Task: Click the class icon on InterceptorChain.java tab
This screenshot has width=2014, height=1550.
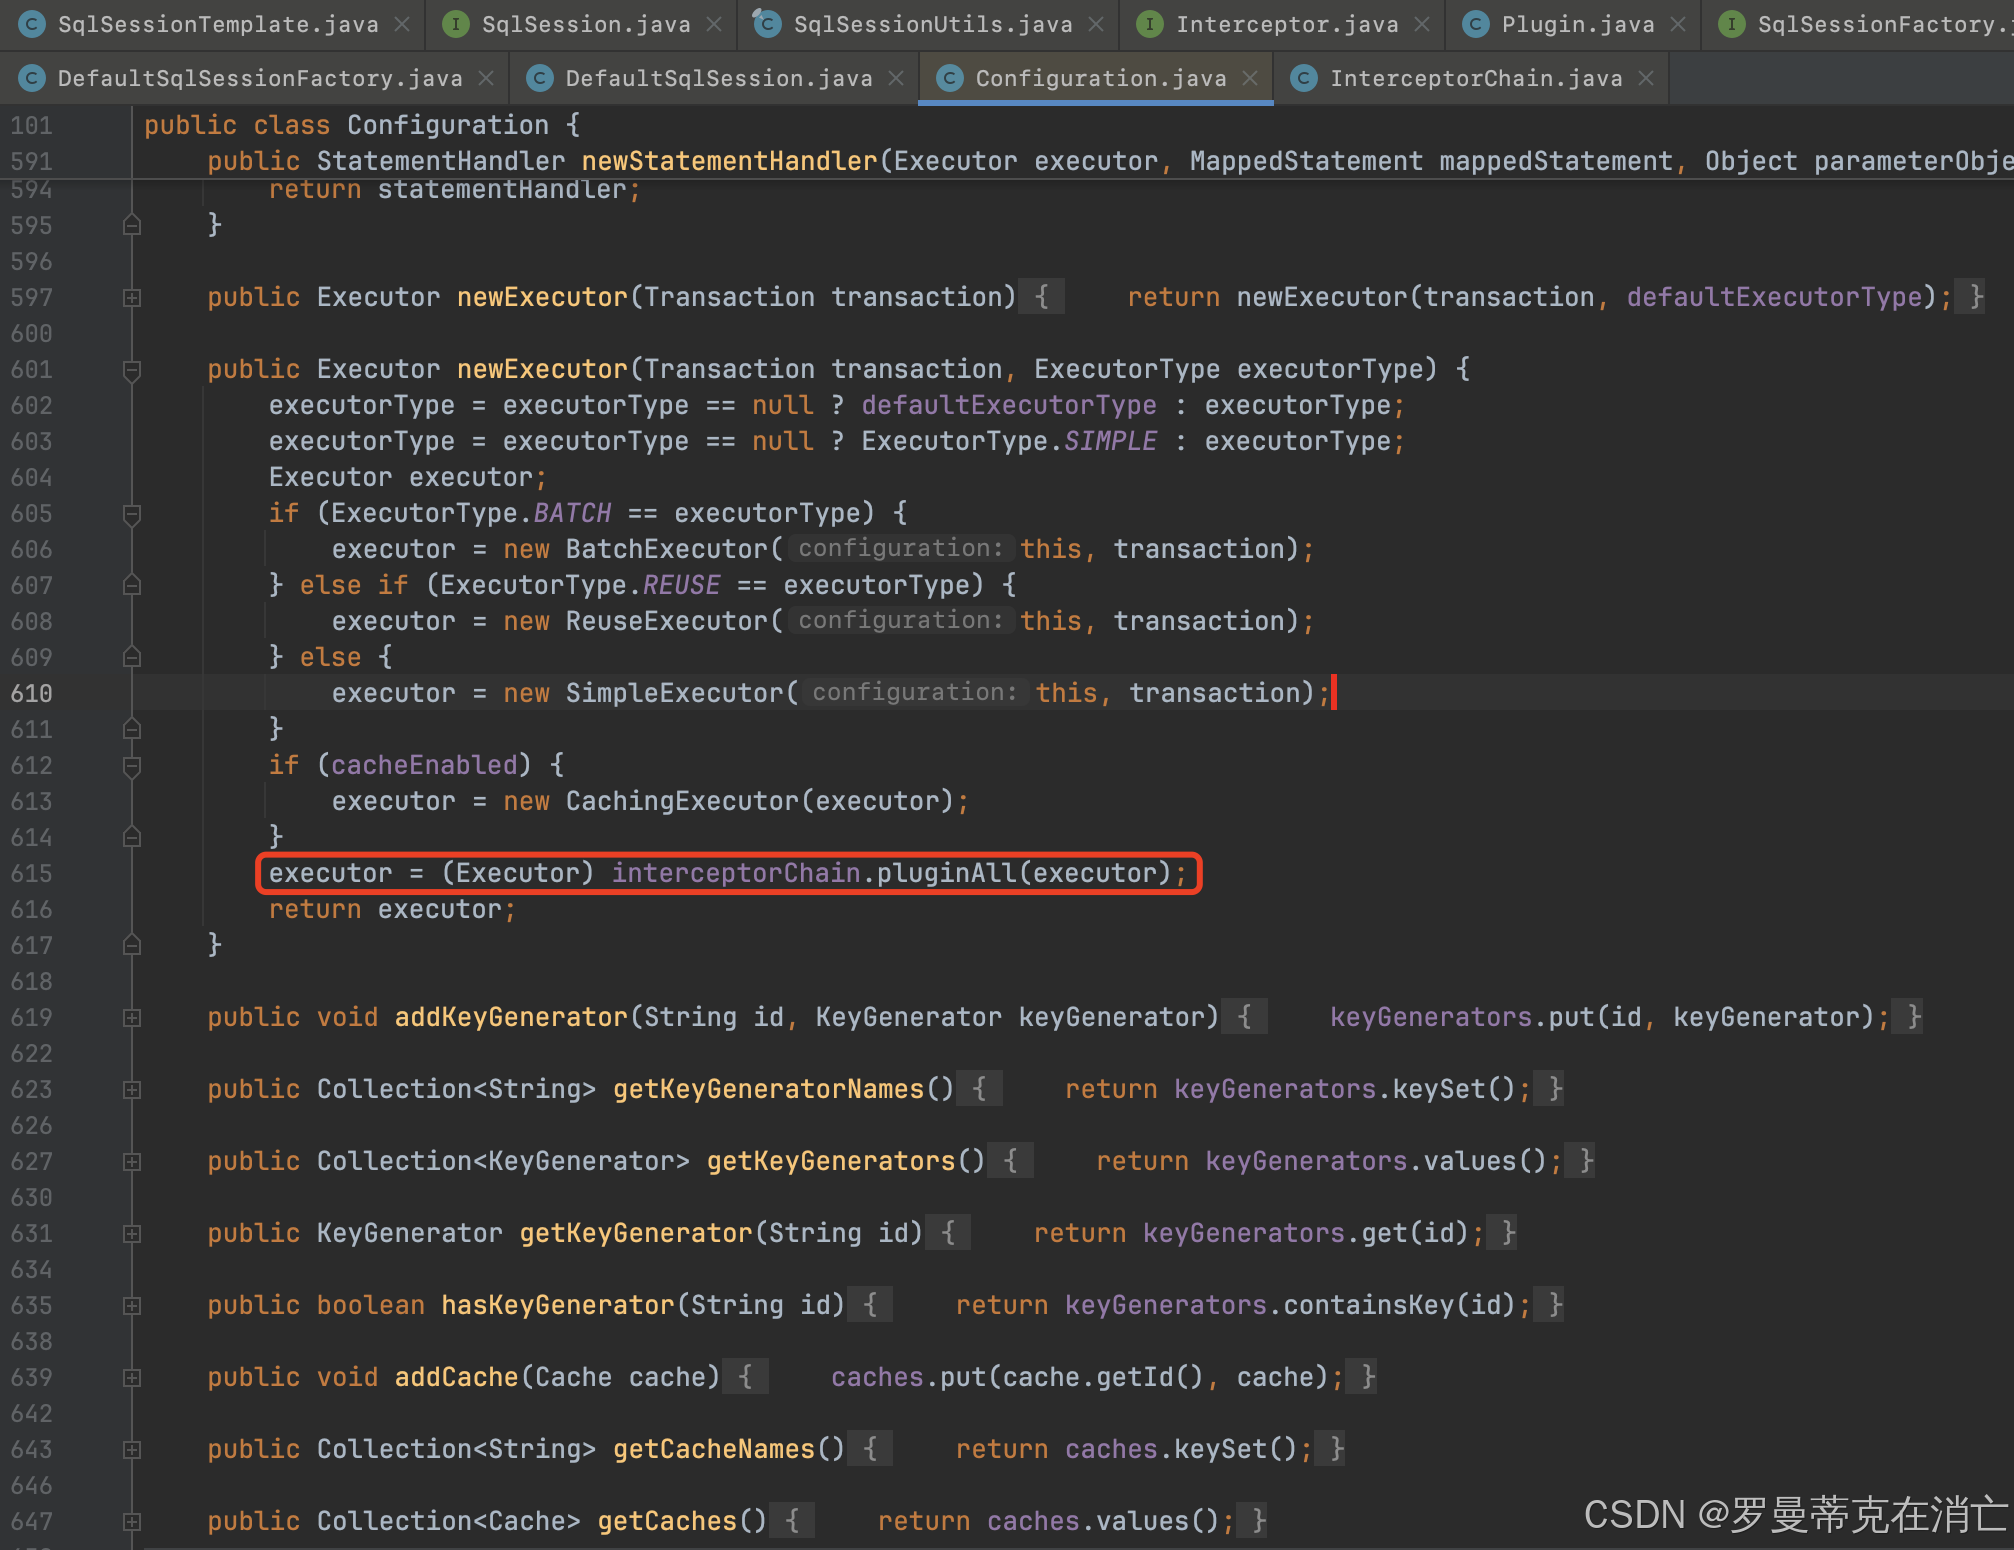Action: (1304, 78)
